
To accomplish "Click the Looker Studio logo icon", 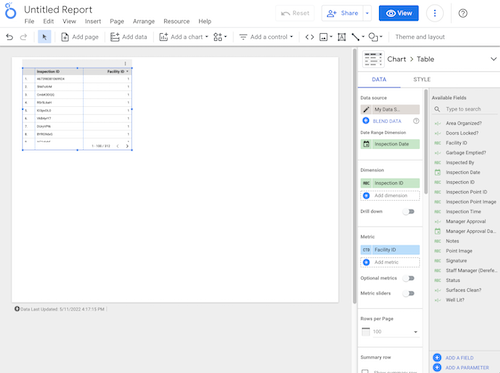I will (10, 11).
